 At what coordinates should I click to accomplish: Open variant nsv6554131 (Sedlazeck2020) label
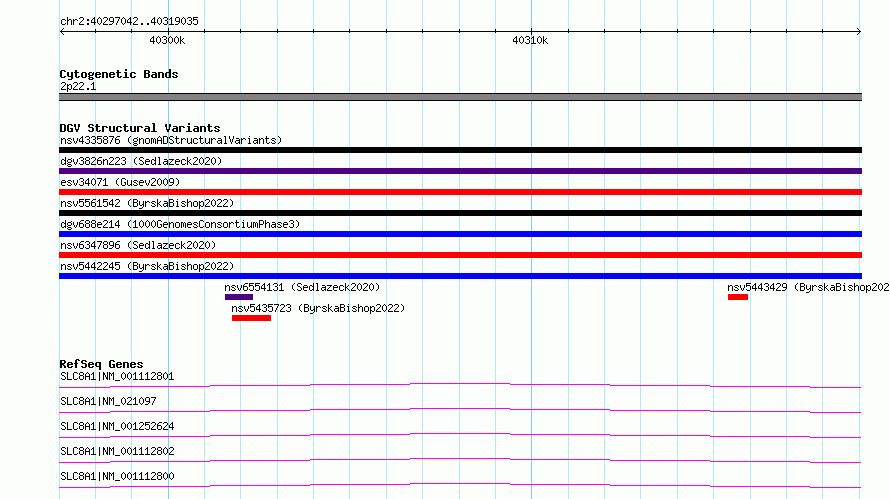click(302, 287)
